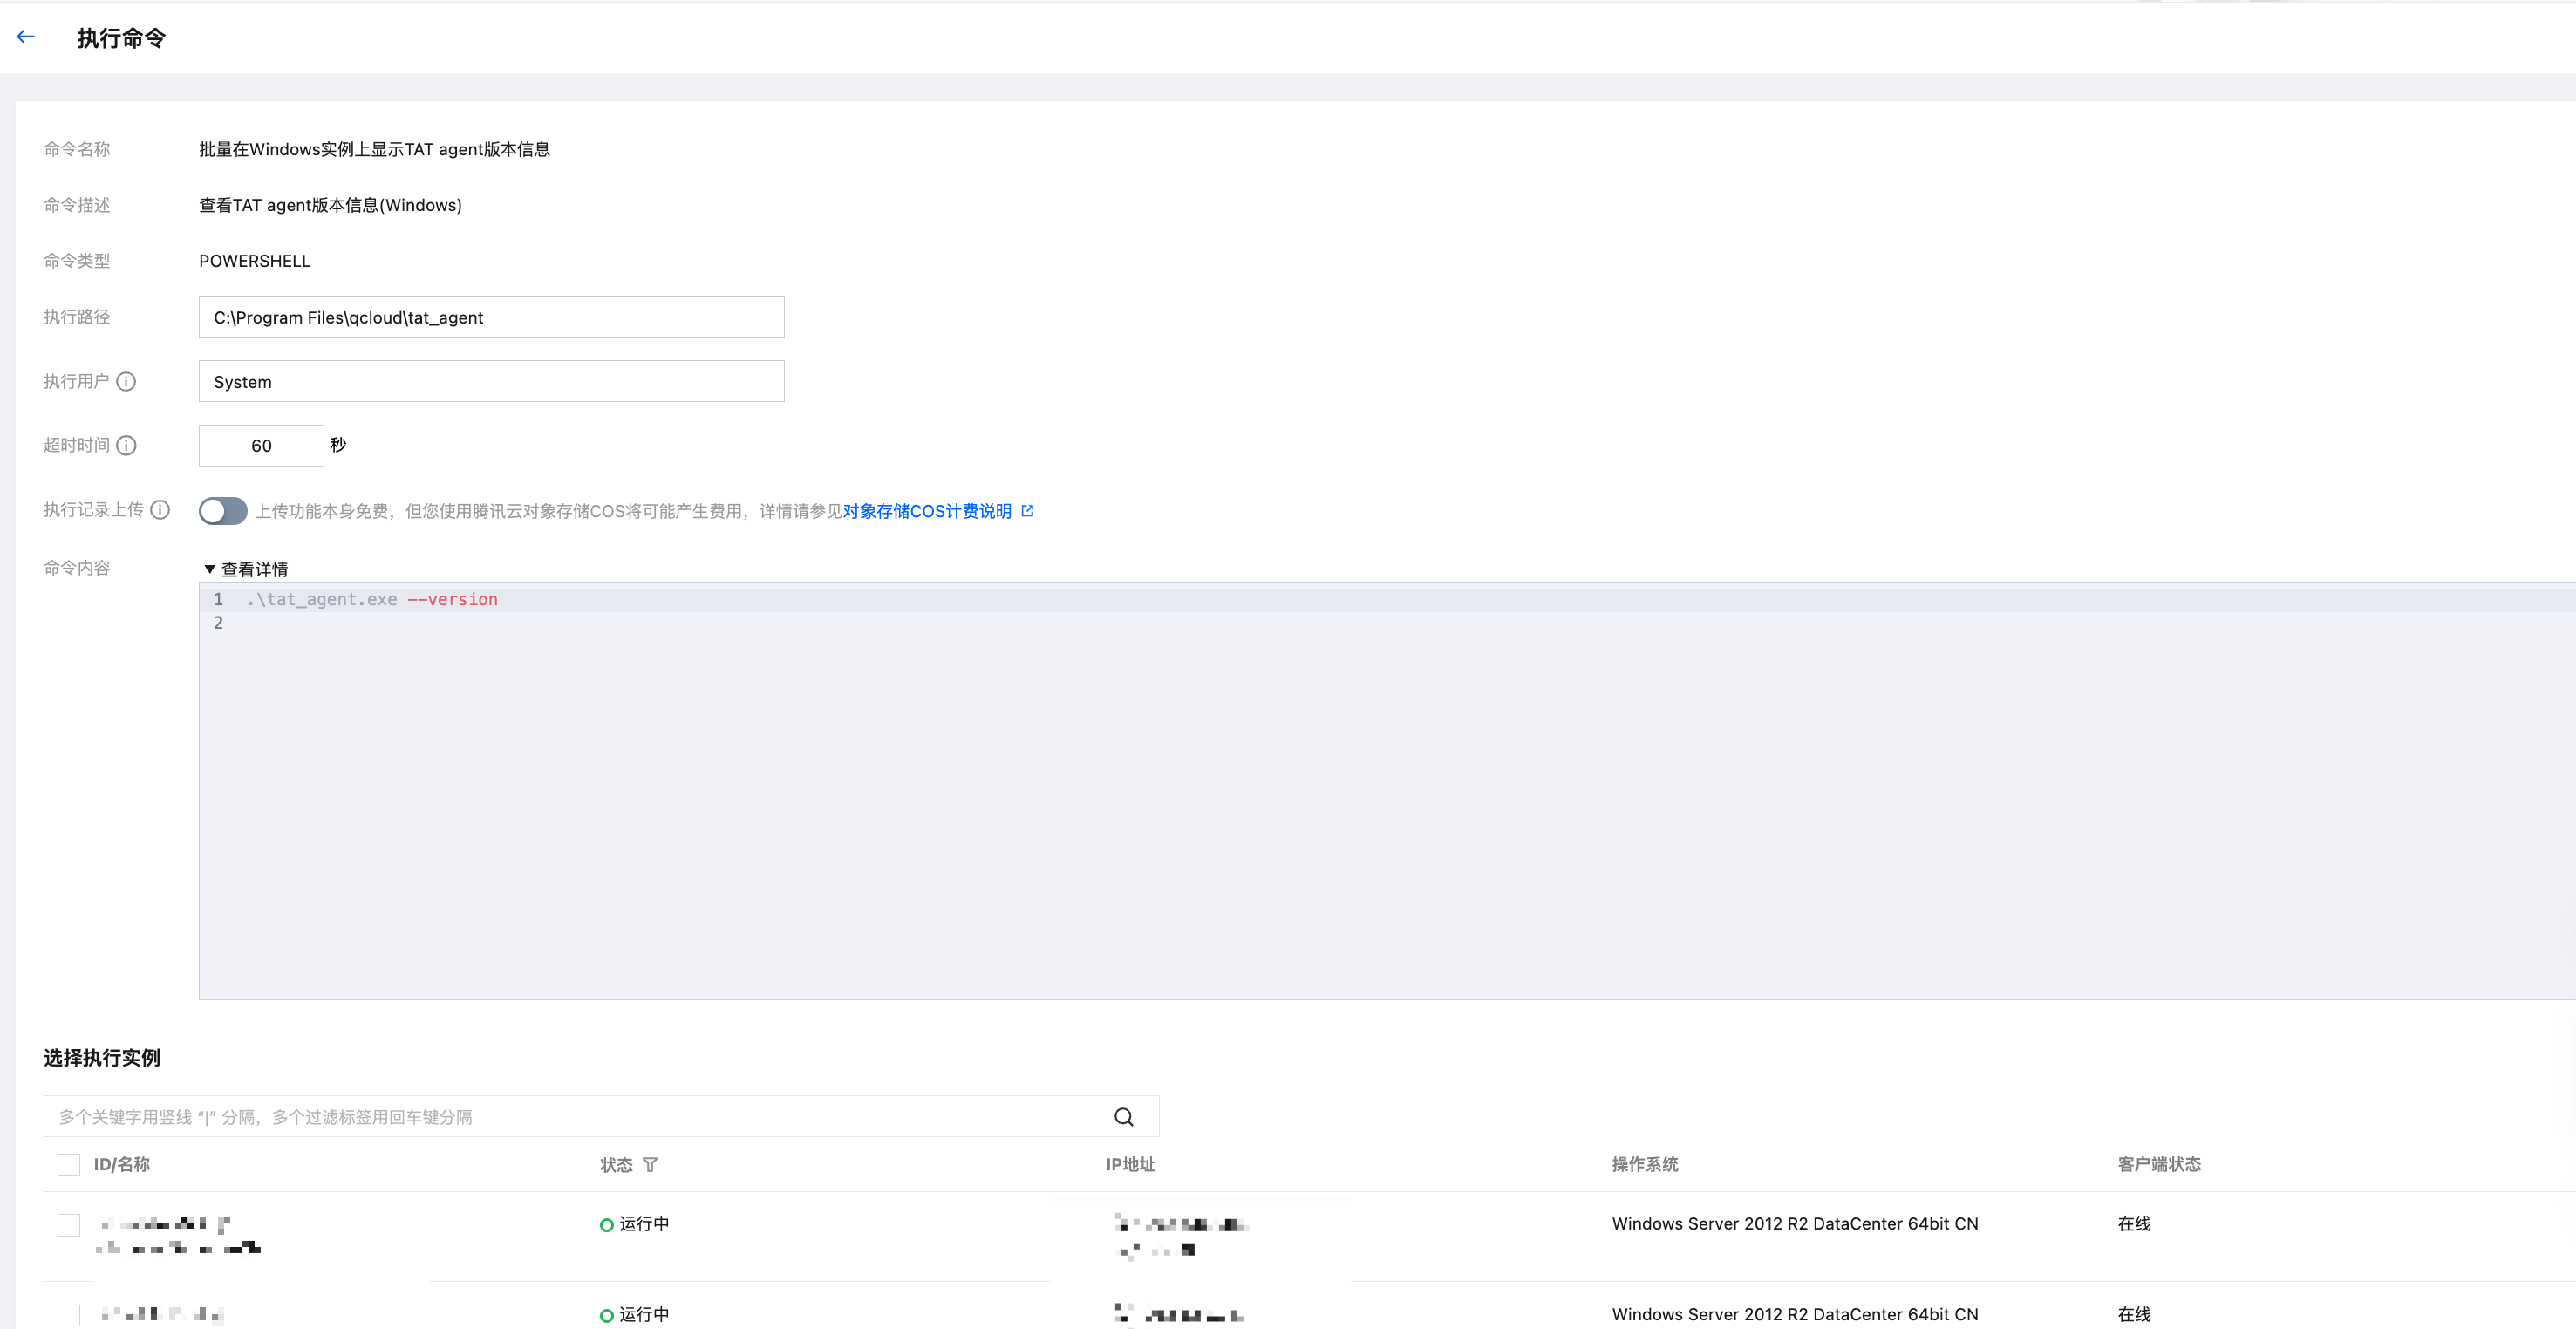
Task: Click the back arrow icon
Action: 26,37
